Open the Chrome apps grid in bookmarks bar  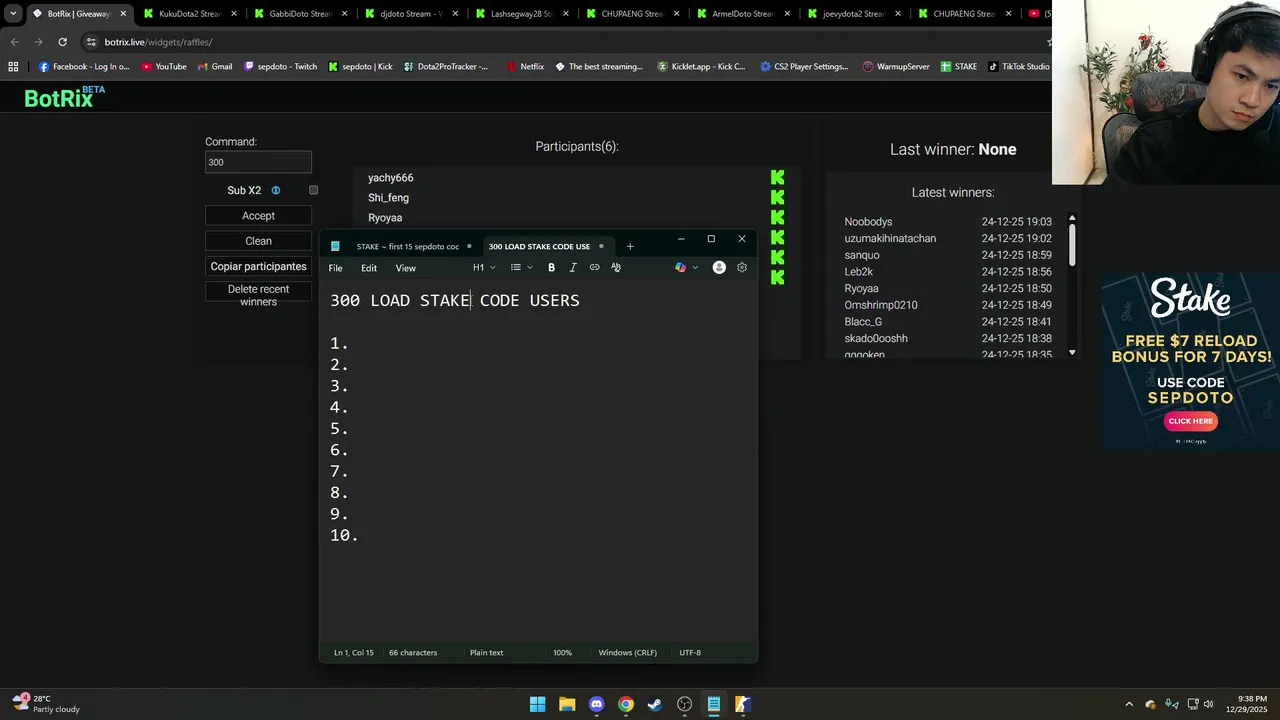click(x=13, y=67)
